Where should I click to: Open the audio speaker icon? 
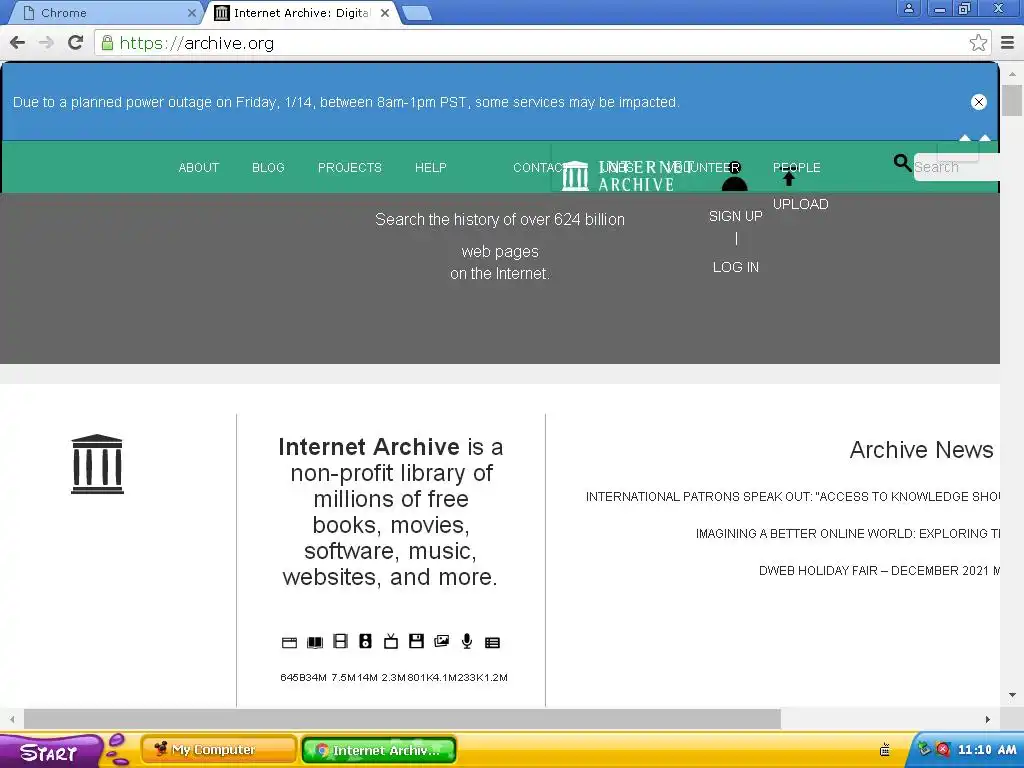coord(366,641)
